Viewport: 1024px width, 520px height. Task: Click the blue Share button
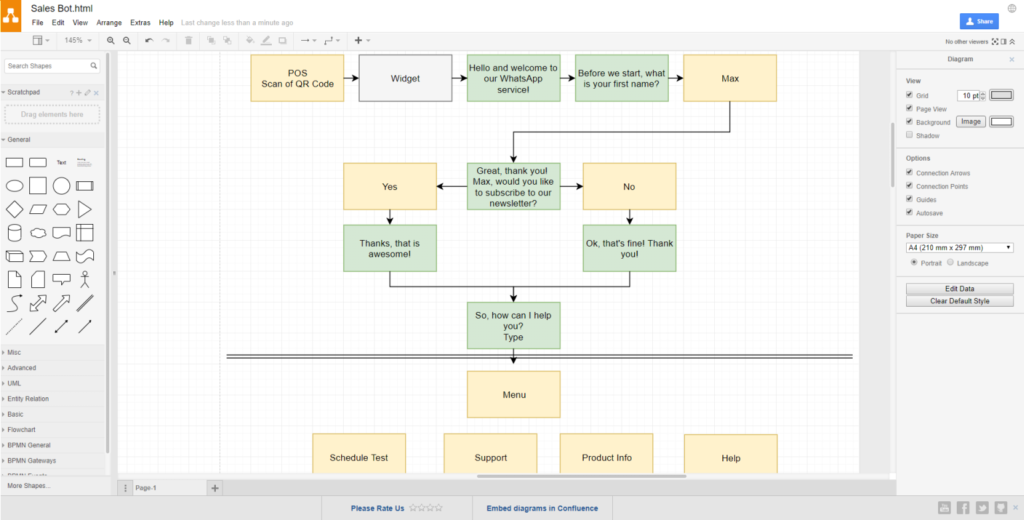coord(978,21)
